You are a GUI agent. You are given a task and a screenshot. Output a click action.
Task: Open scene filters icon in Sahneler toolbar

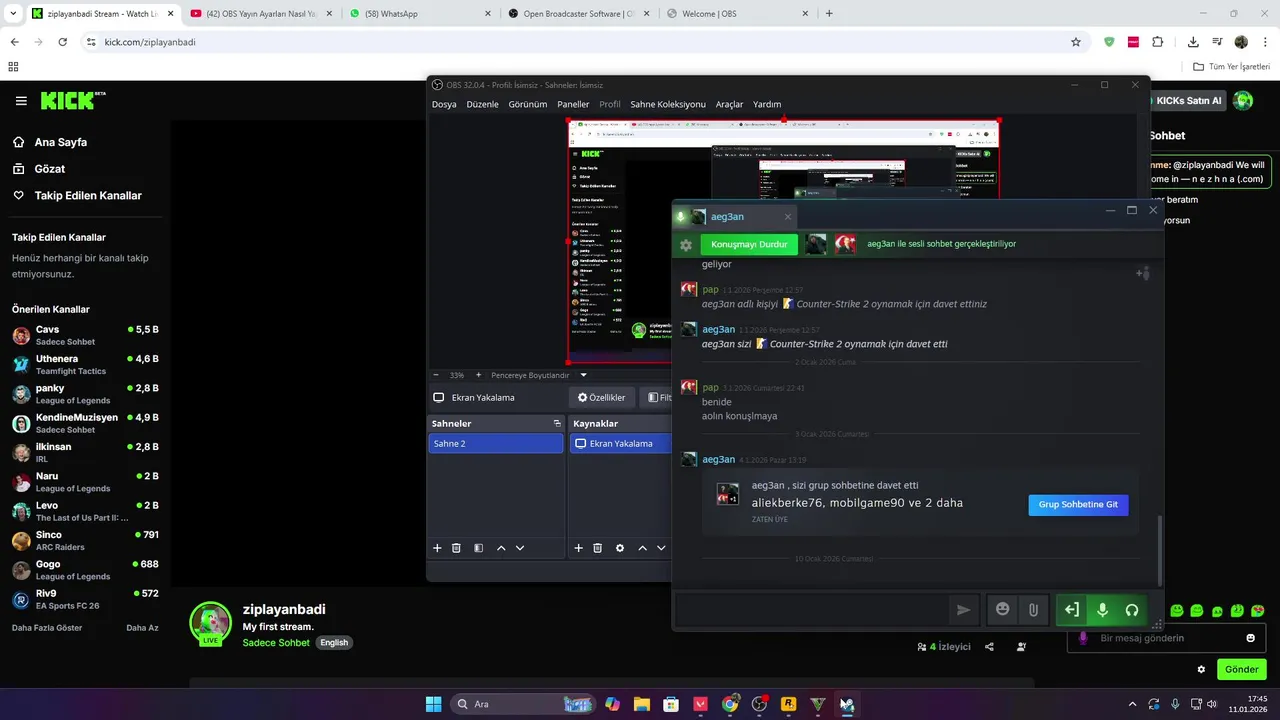pyautogui.click(x=478, y=548)
